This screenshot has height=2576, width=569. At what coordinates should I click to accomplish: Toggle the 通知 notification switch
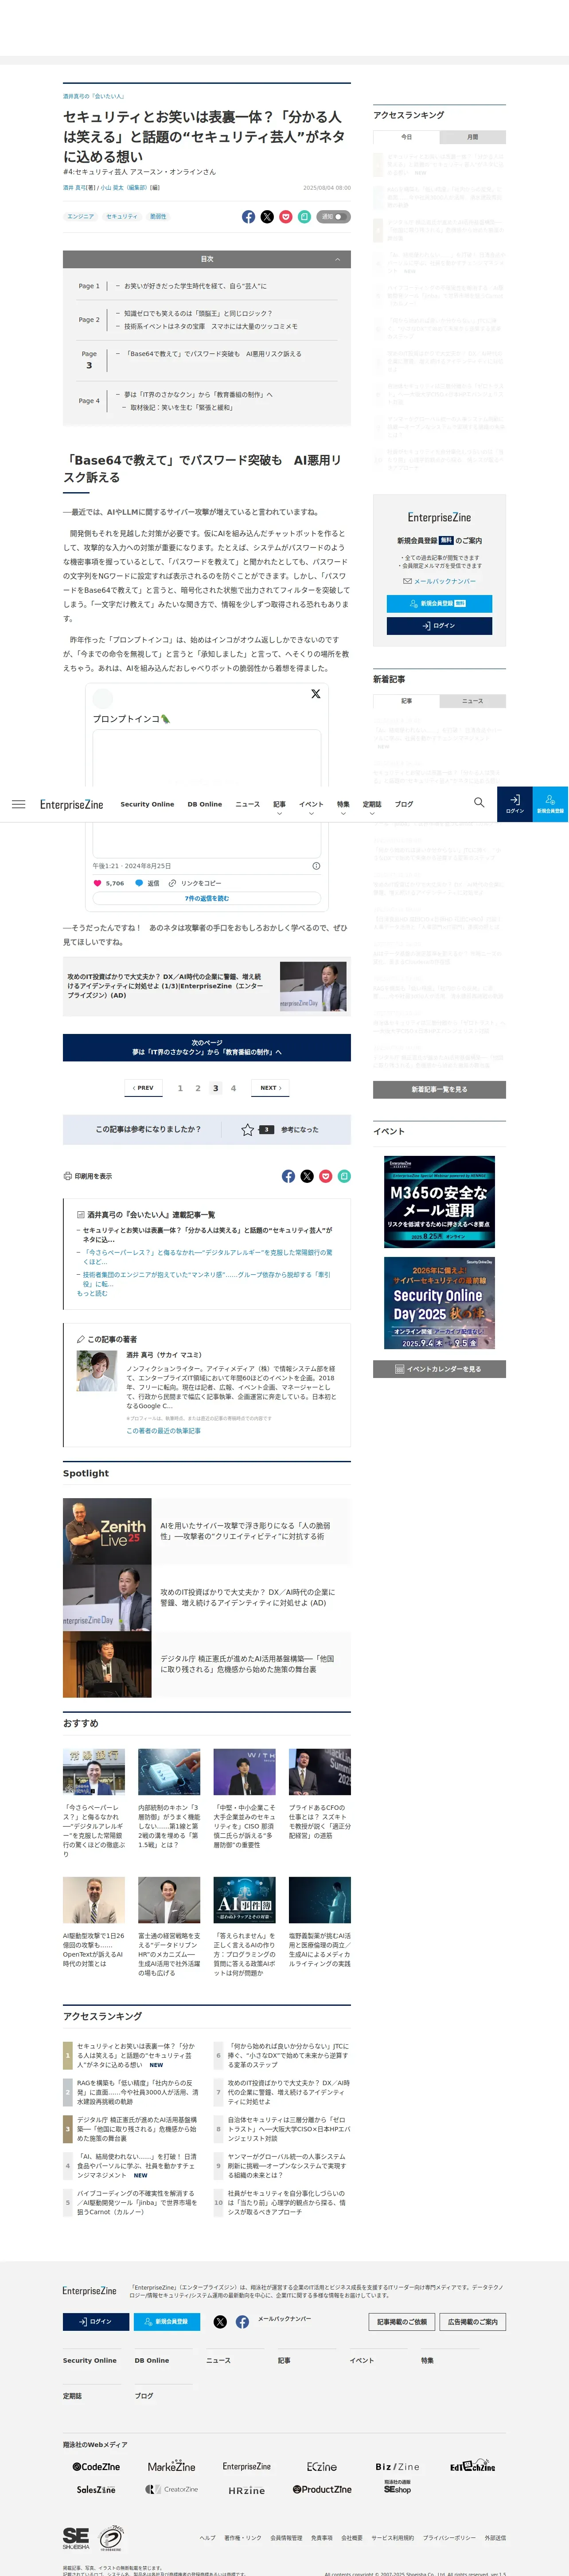coord(334,217)
